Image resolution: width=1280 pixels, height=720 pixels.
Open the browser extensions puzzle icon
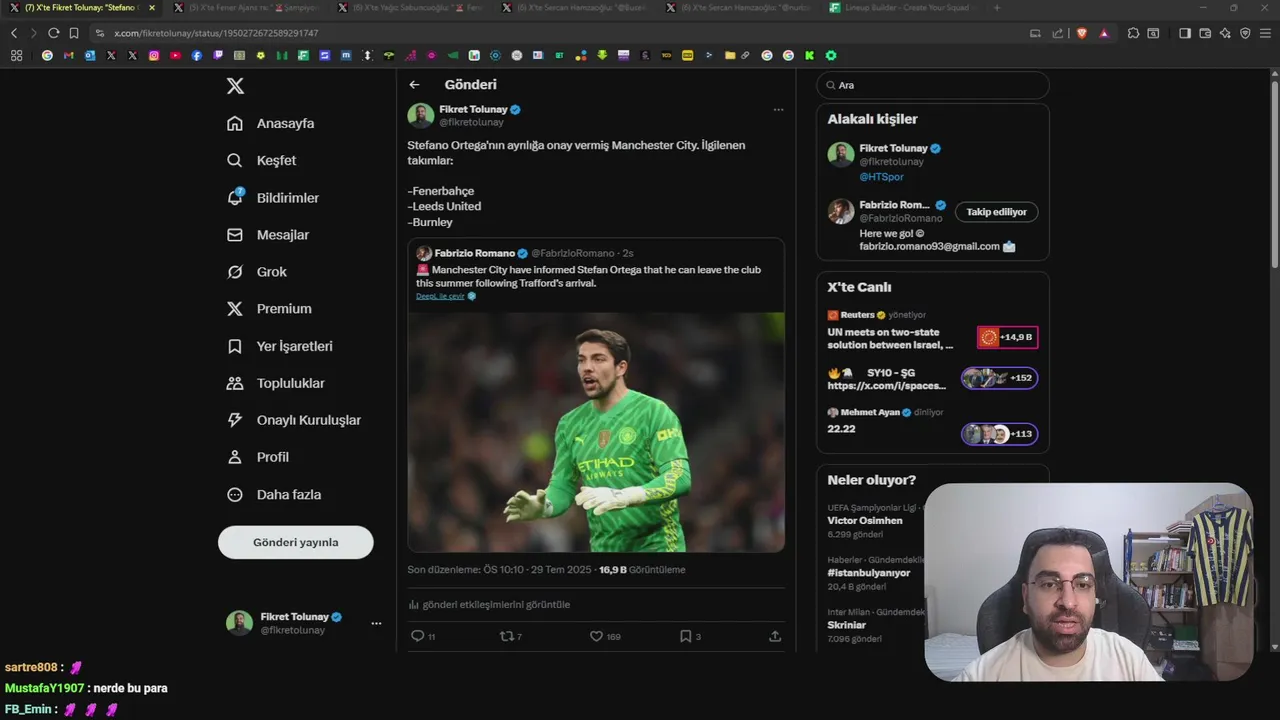[1133, 33]
